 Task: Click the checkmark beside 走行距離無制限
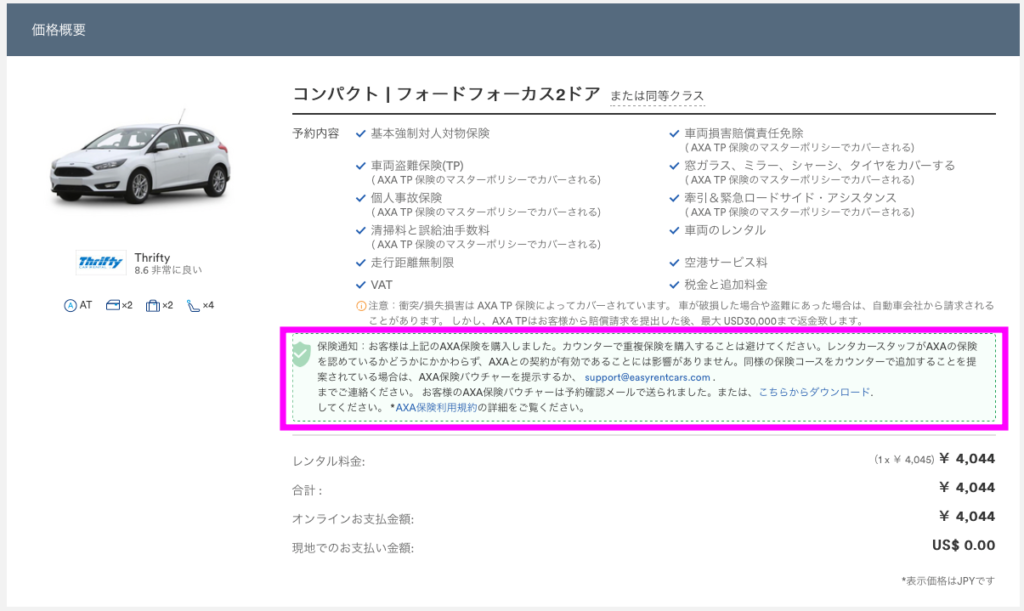pyautogui.click(x=361, y=263)
